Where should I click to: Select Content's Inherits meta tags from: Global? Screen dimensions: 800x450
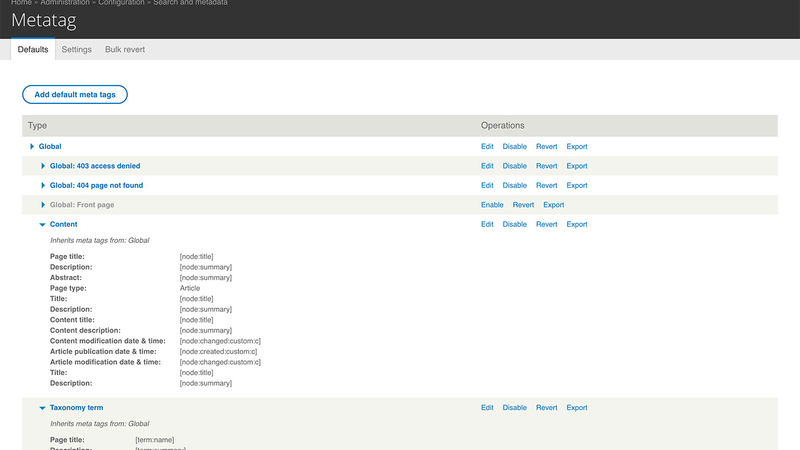click(99, 240)
